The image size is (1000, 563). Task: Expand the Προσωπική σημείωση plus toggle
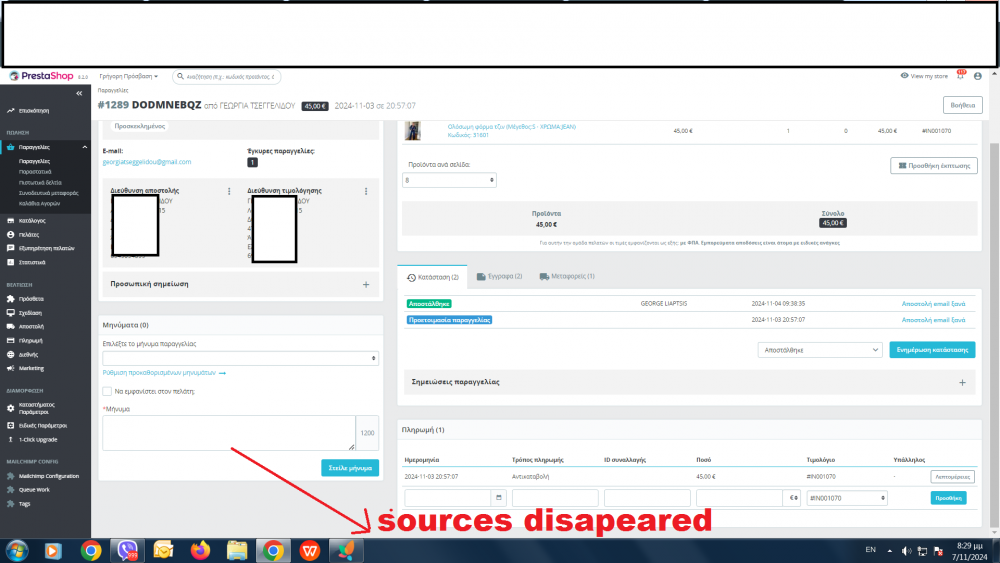point(366,284)
